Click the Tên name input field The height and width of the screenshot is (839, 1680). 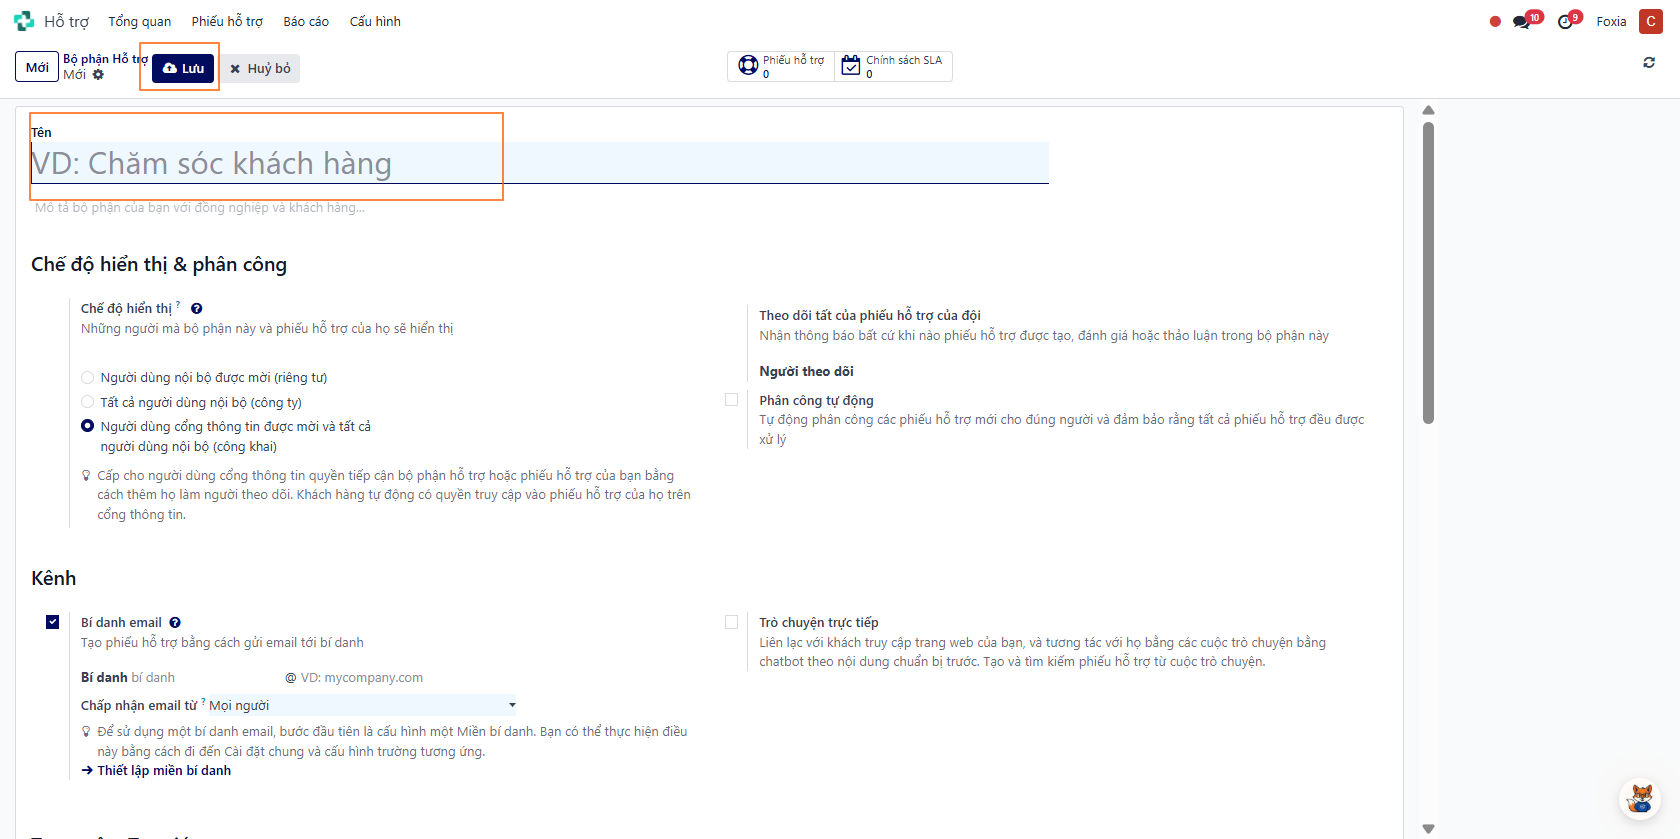(540, 163)
